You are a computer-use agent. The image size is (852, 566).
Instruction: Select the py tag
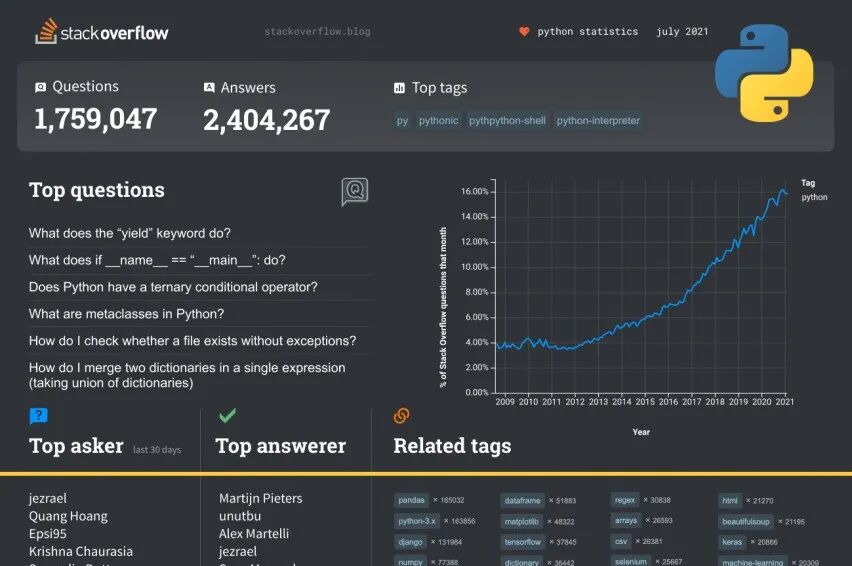402,121
